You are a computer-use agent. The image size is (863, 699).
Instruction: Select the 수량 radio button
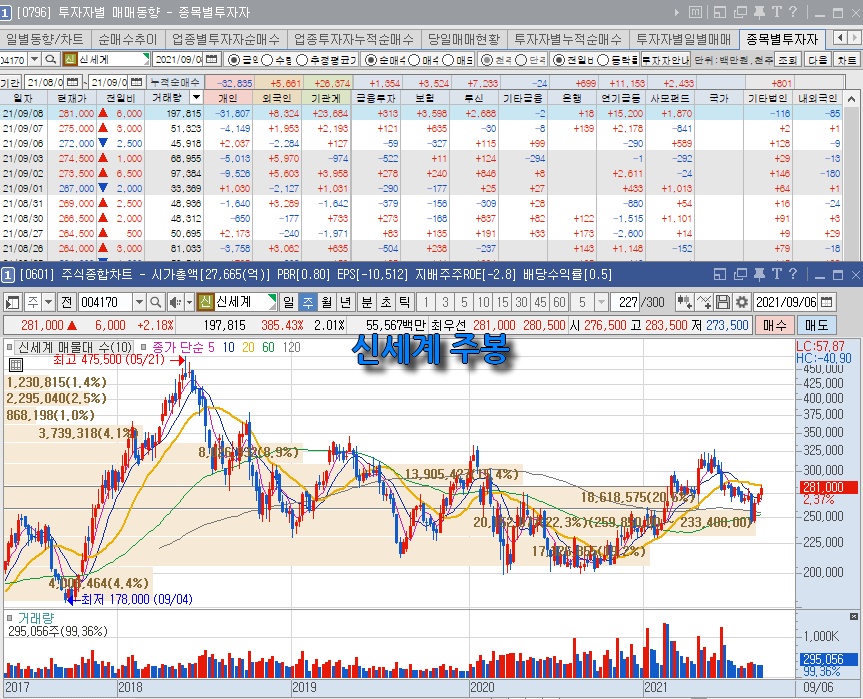[x=267, y=59]
